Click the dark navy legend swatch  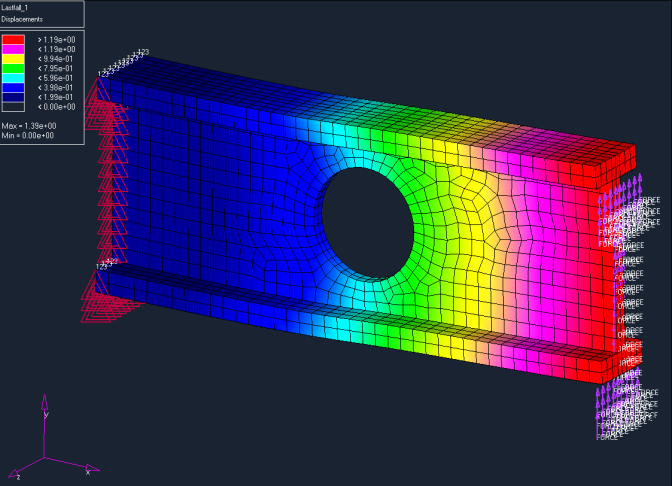point(13,97)
